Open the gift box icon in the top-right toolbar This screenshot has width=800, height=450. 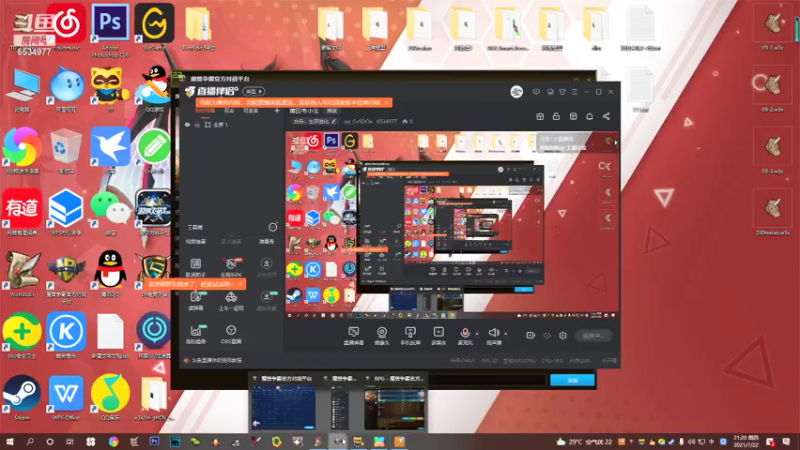(x=540, y=116)
